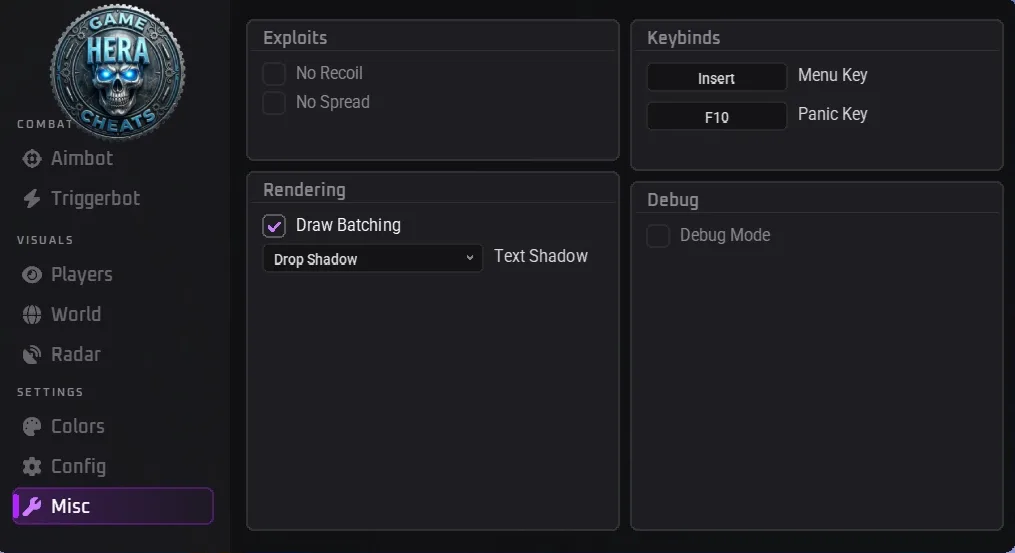Click the globe icon next to World

pos(32,315)
